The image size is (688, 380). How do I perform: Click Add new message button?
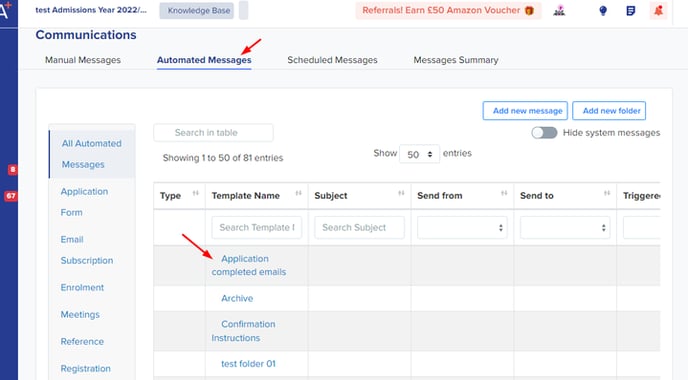pos(525,111)
